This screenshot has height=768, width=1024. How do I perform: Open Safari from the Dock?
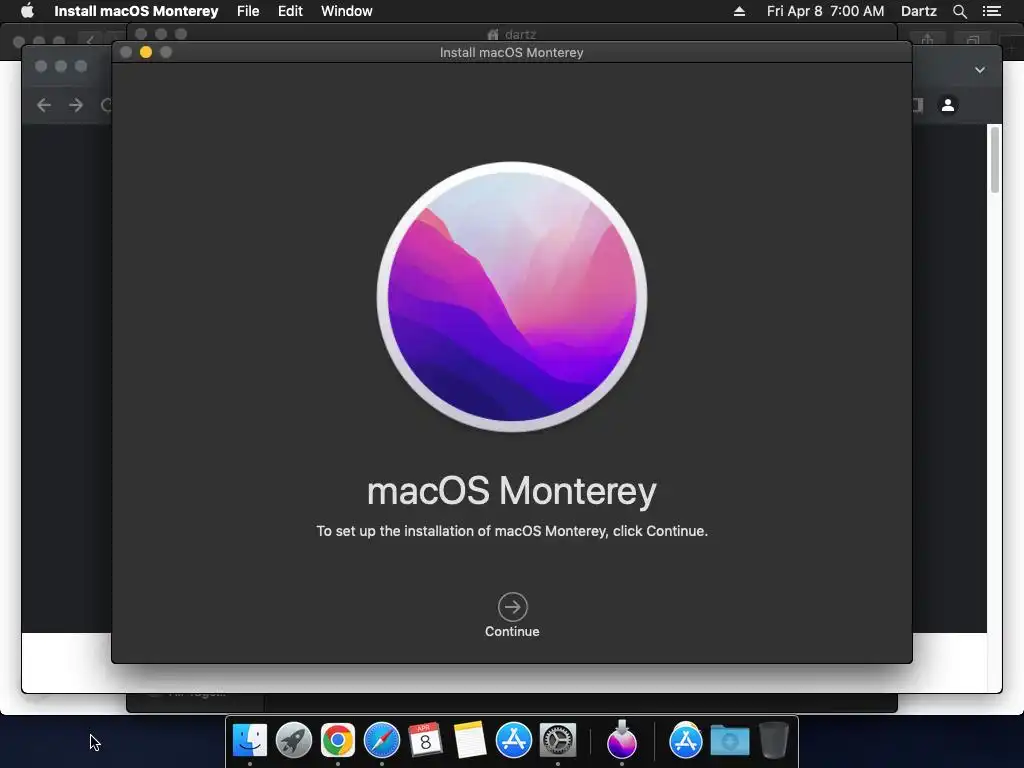tap(381, 740)
